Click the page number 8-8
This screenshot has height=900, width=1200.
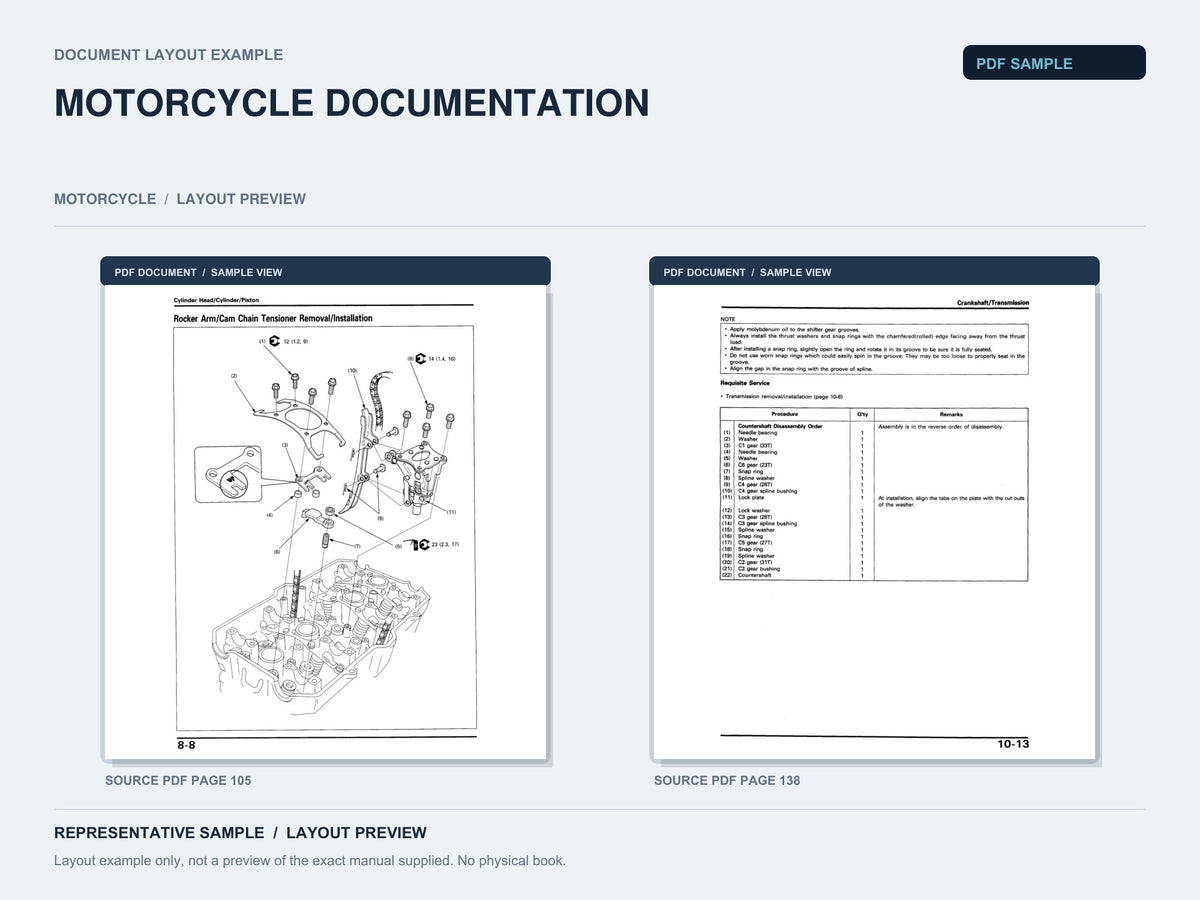pos(186,745)
